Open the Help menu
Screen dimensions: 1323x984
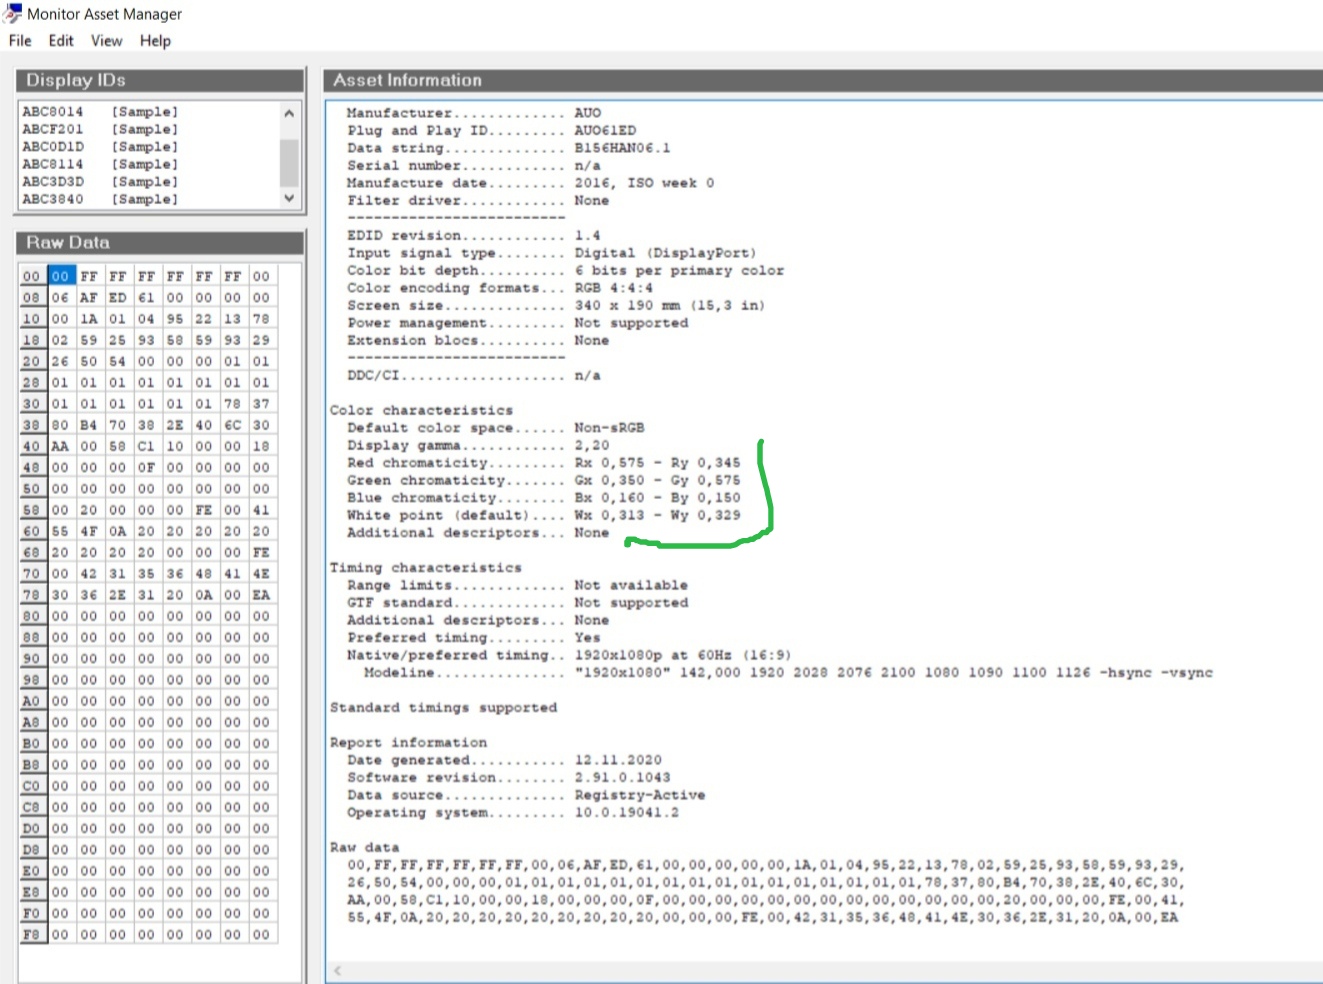point(155,41)
